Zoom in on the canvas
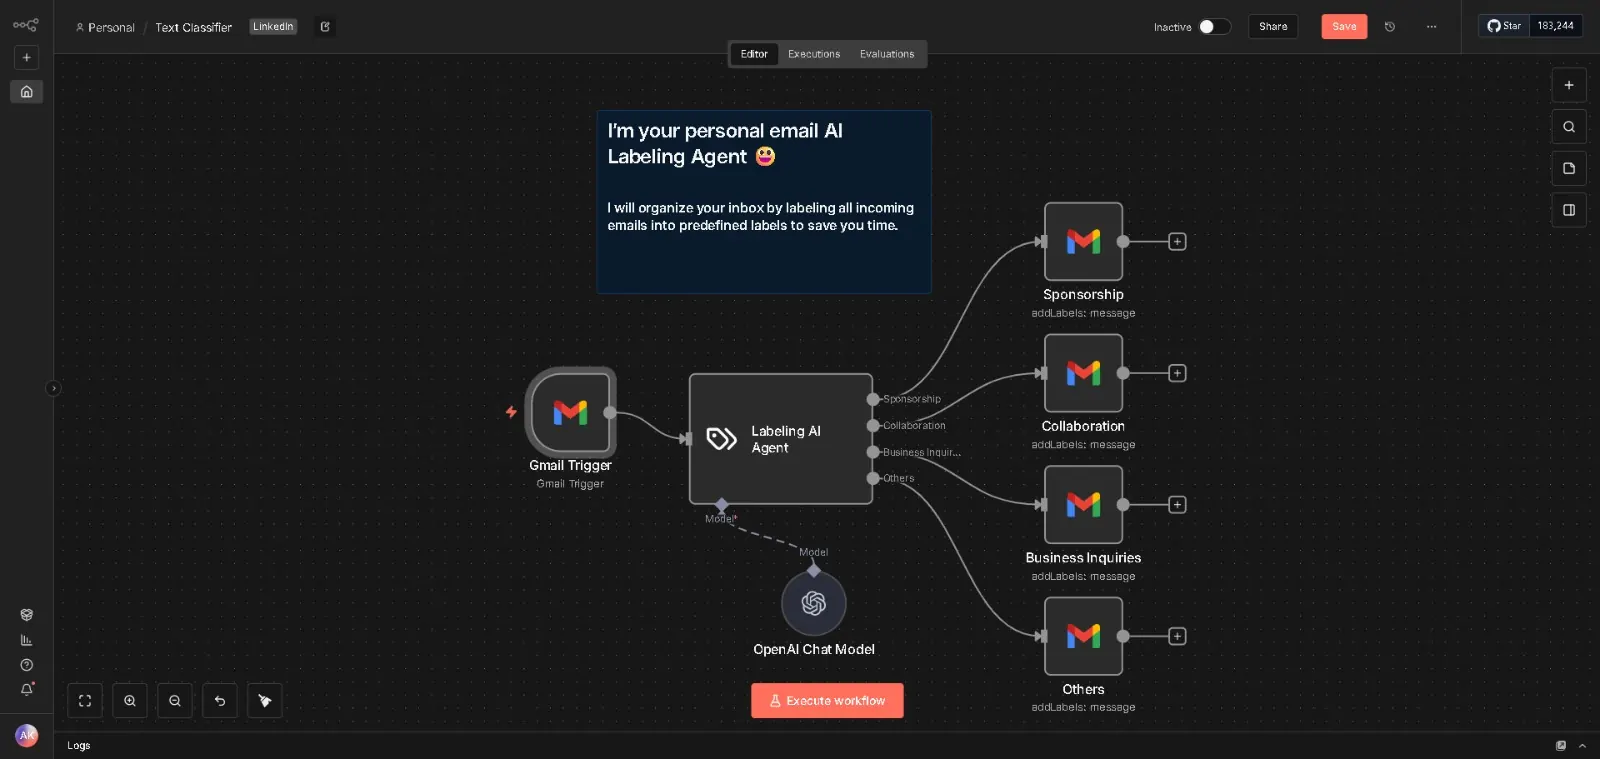Image resolution: width=1600 pixels, height=759 pixels. [130, 701]
